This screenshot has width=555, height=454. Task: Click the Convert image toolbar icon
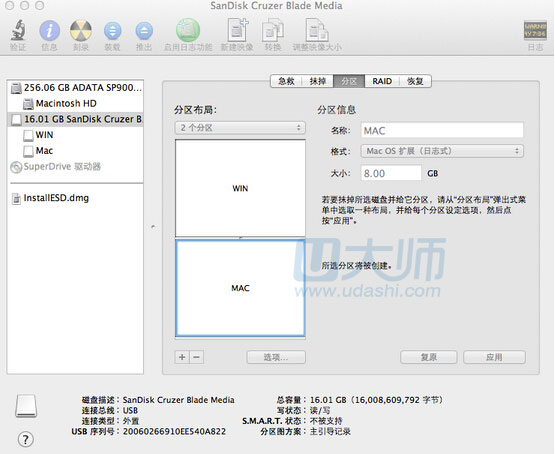(x=273, y=31)
